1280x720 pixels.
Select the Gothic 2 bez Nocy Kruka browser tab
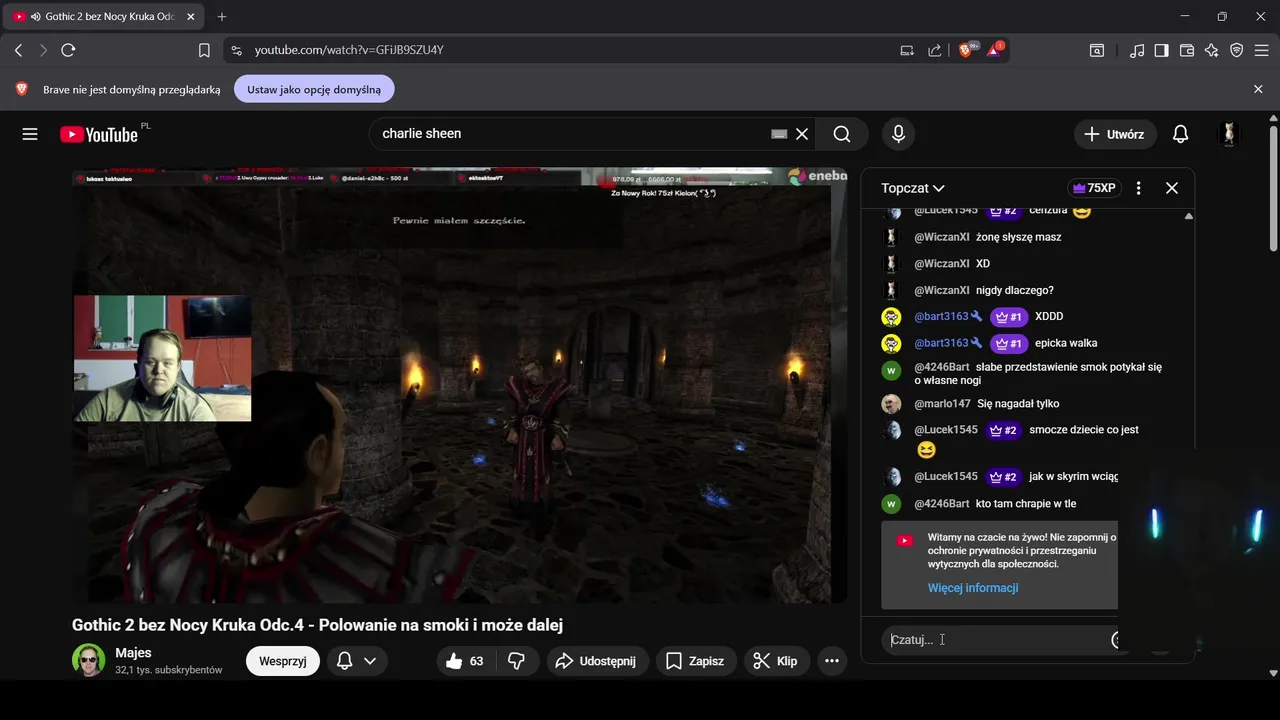[x=104, y=17]
